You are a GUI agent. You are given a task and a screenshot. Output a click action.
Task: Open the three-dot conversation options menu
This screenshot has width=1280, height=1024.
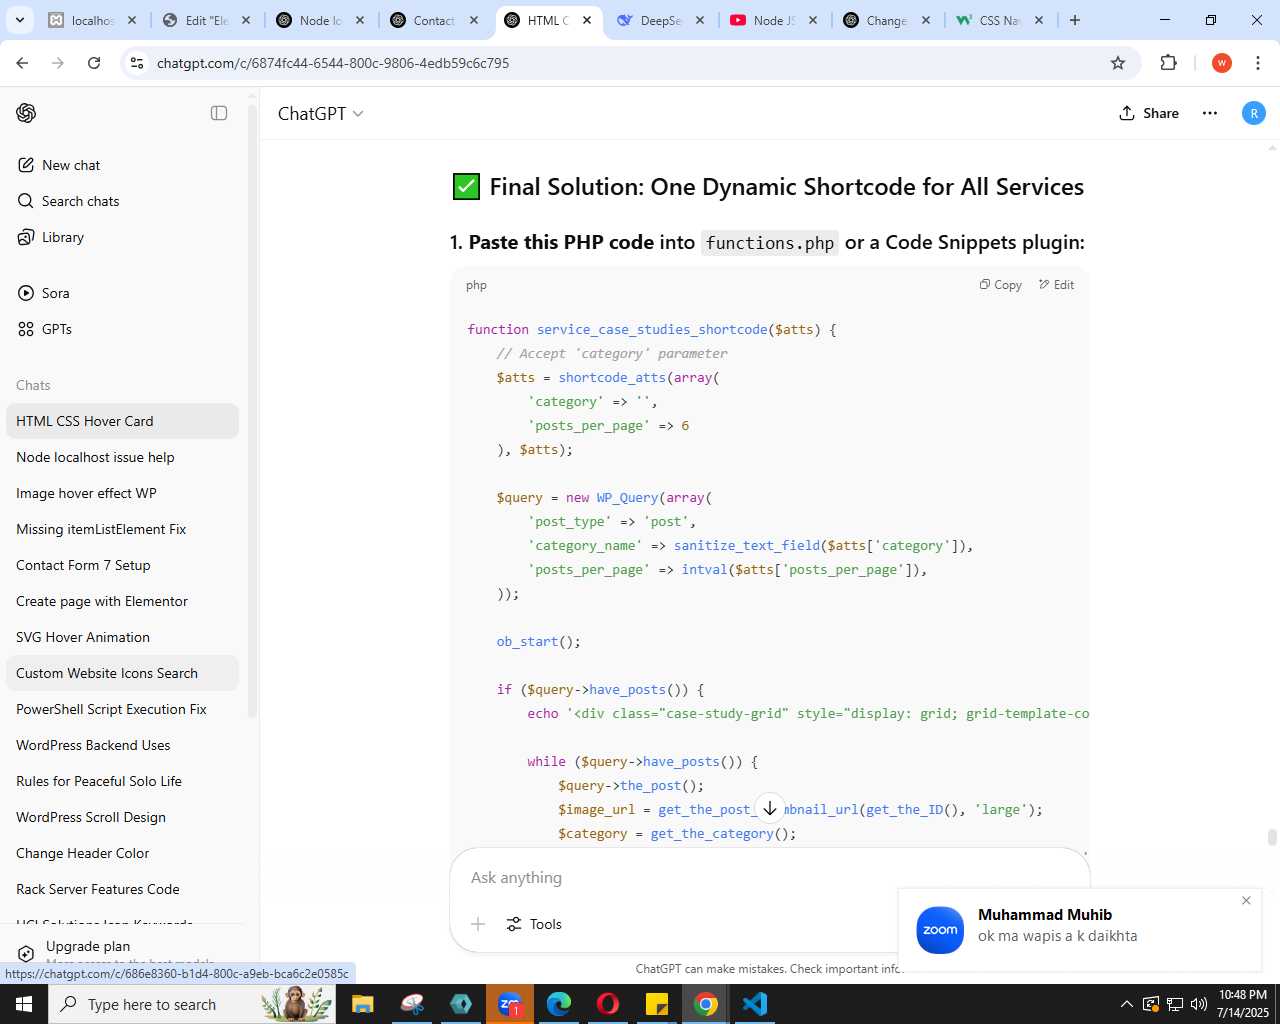tap(1210, 113)
